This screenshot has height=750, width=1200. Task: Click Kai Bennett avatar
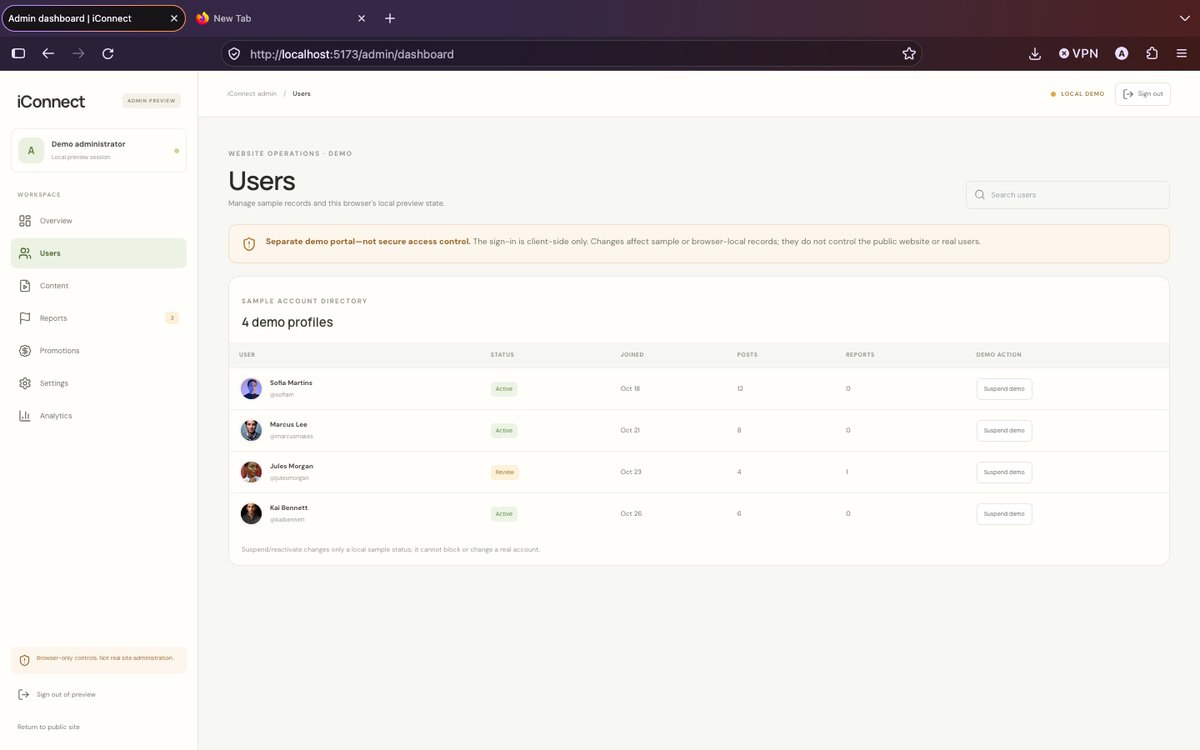[x=251, y=514]
